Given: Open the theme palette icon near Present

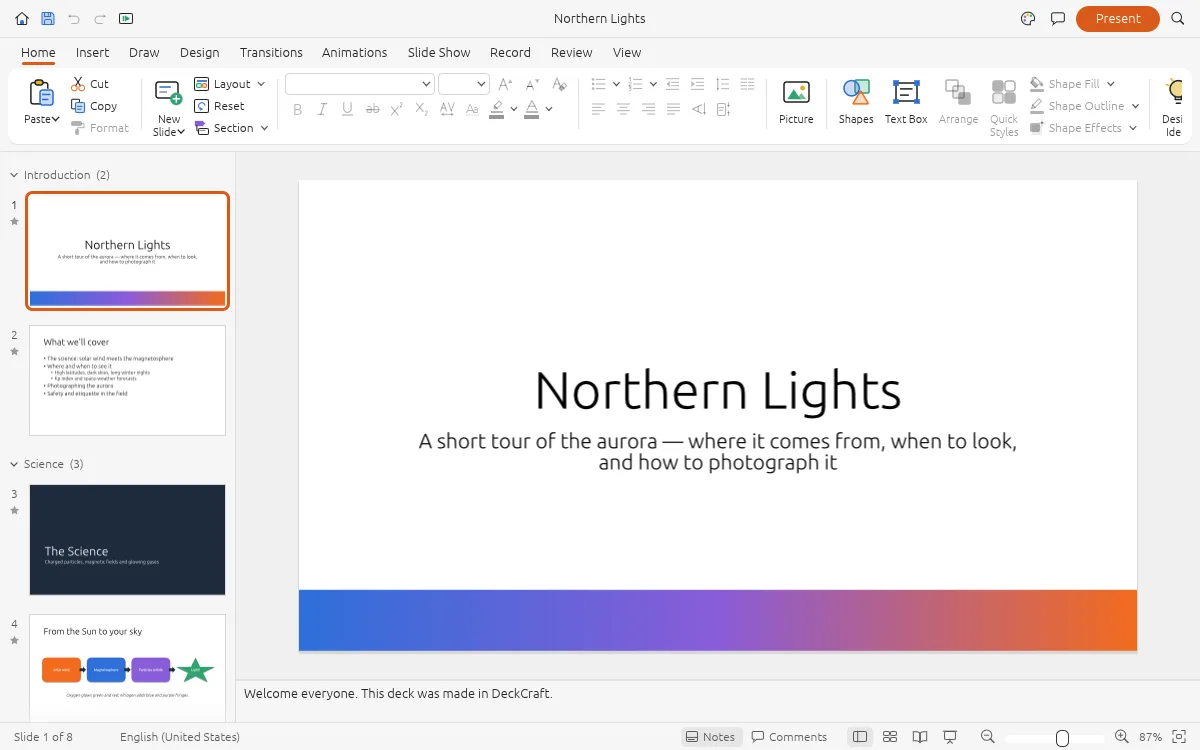Looking at the screenshot, I should tap(1028, 18).
